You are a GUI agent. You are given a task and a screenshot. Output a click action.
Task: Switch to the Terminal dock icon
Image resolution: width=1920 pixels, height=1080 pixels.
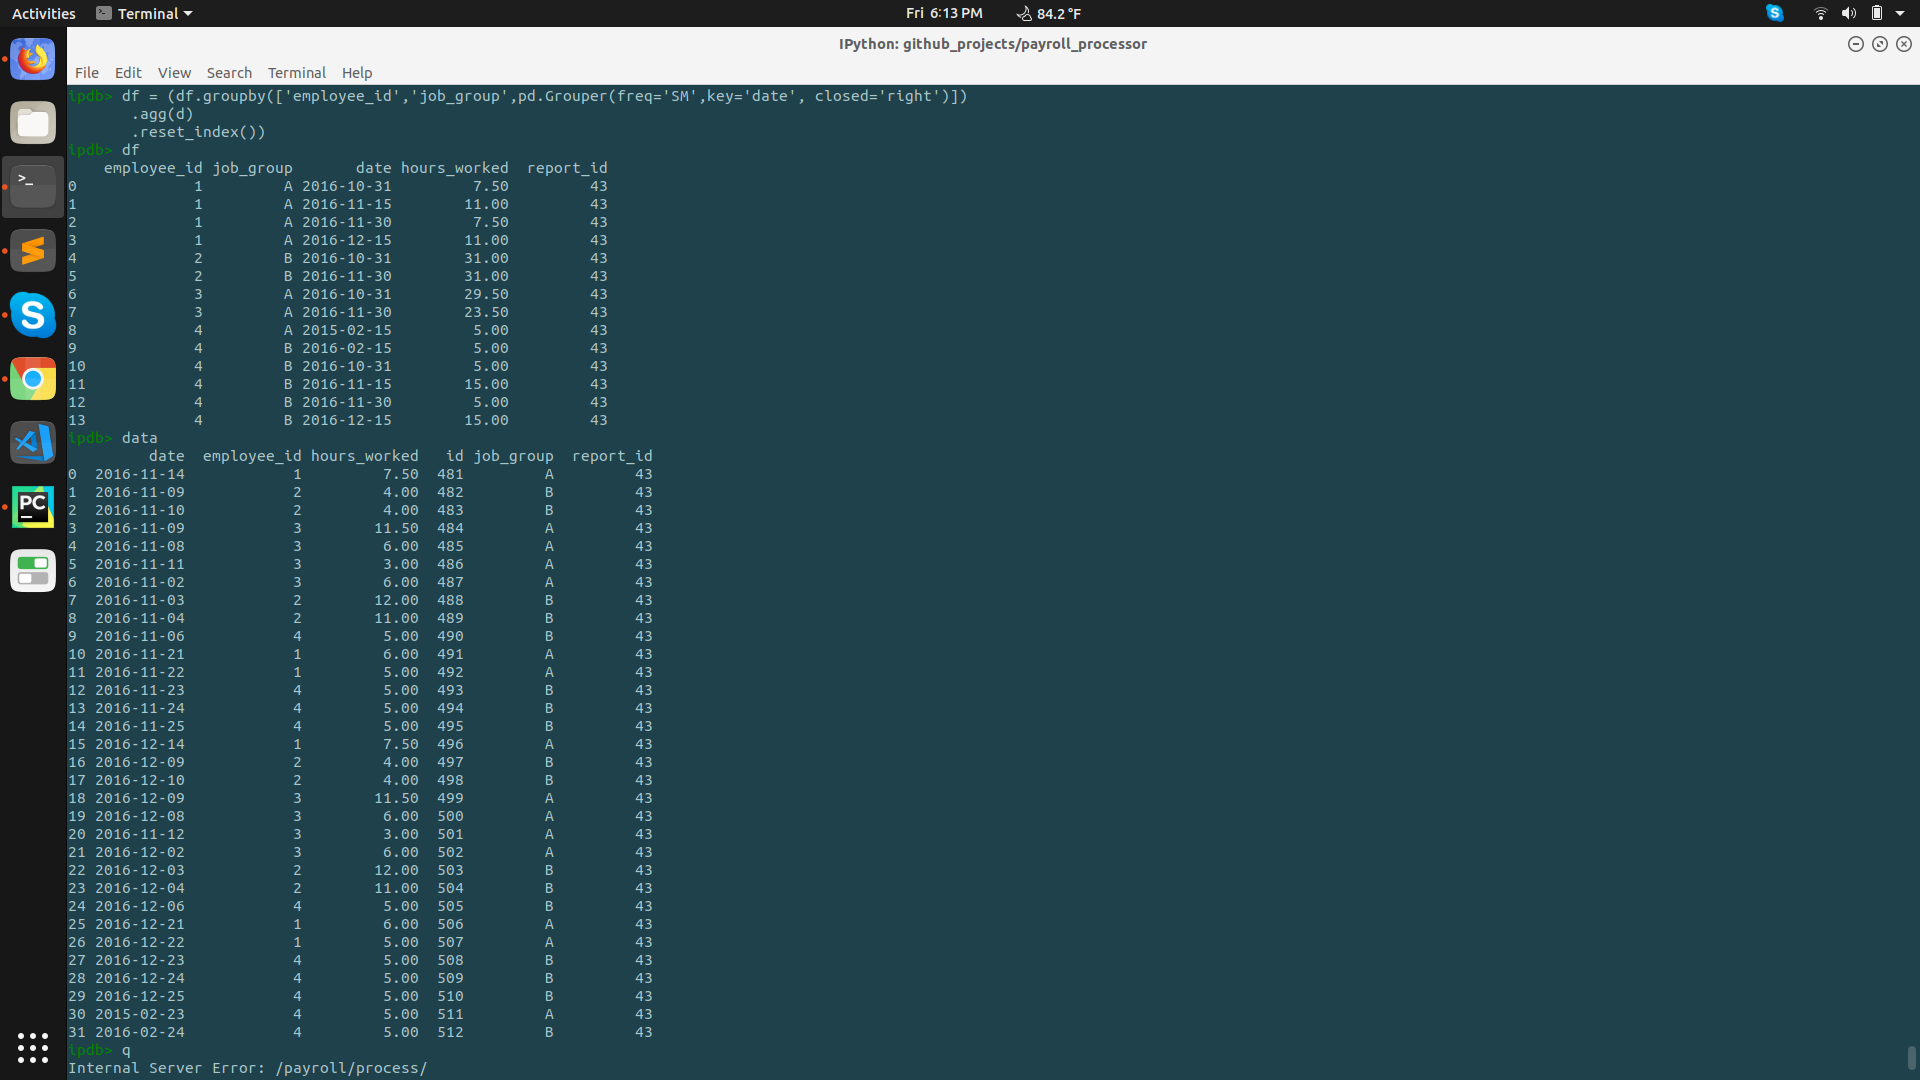point(33,187)
